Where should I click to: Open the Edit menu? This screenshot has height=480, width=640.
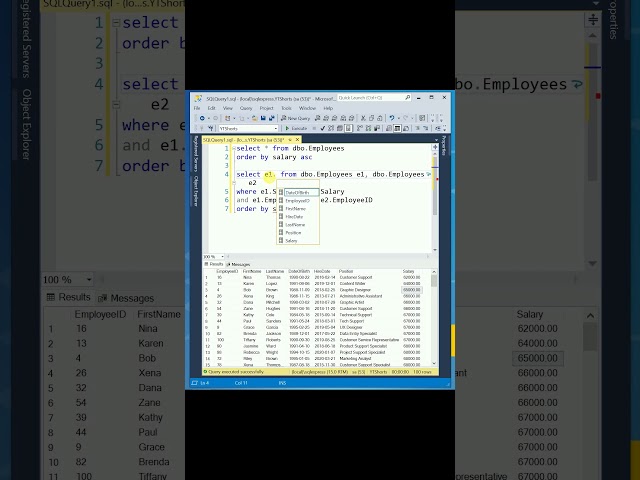pyautogui.click(x=211, y=108)
